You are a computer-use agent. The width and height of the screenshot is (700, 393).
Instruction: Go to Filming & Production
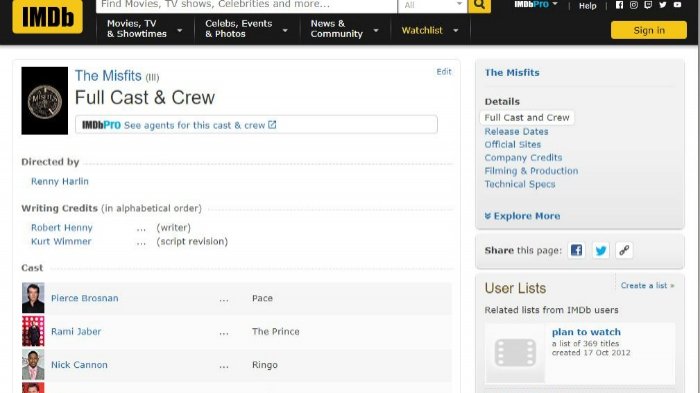[x=531, y=171]
